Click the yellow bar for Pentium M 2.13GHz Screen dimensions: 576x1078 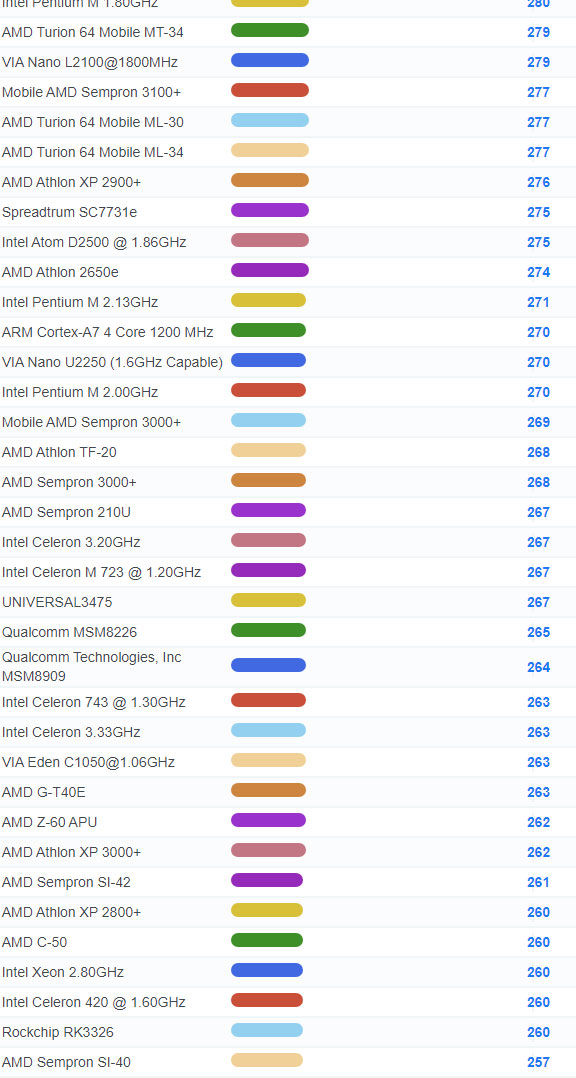[x=269, y=300]
